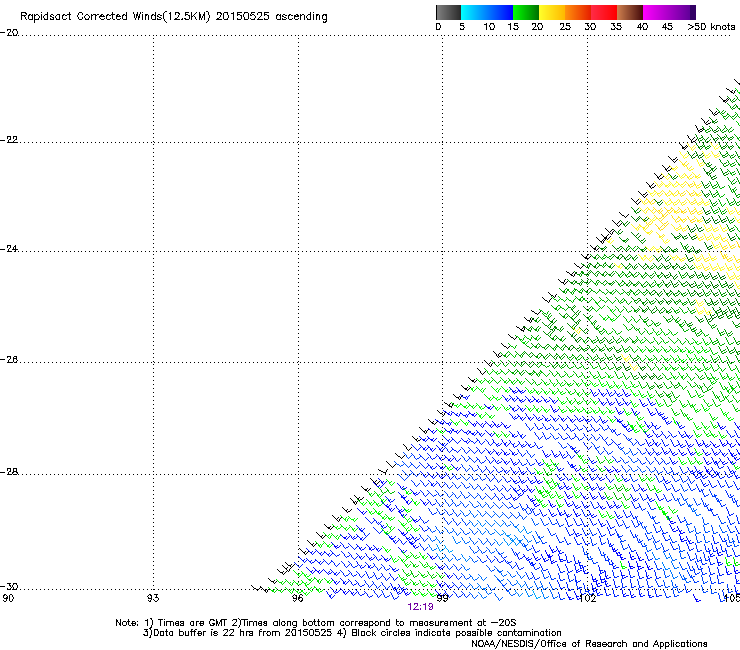Click the brown 35-40 knots legend color

(x=630, y=12)
